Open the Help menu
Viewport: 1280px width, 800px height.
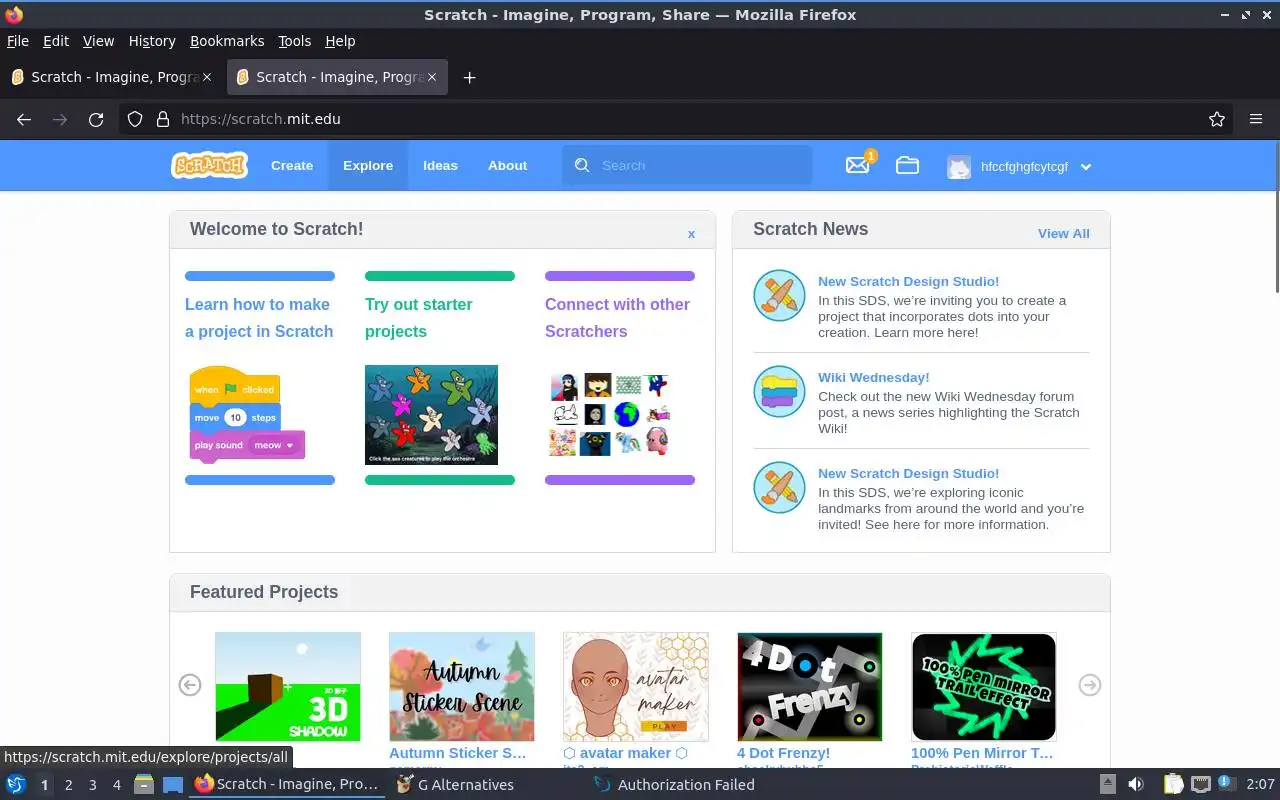coord(340,41)
